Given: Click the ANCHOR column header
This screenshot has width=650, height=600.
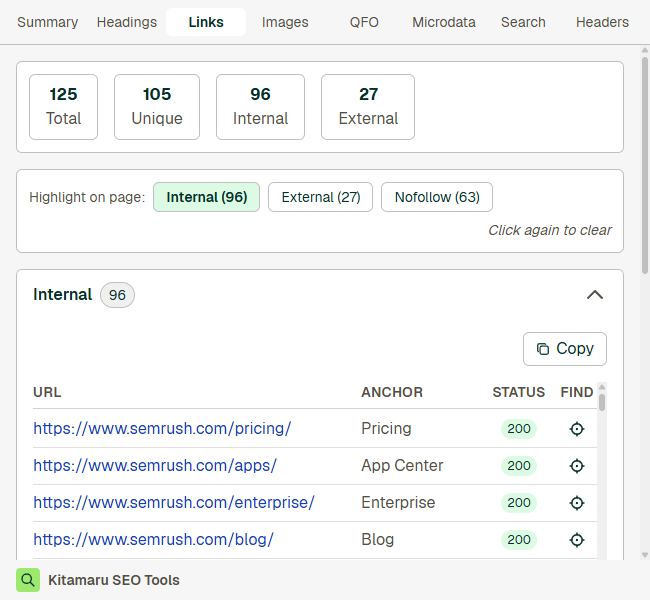Looking at the screenshot, I should pyautogui.click(x=392, y=392).
